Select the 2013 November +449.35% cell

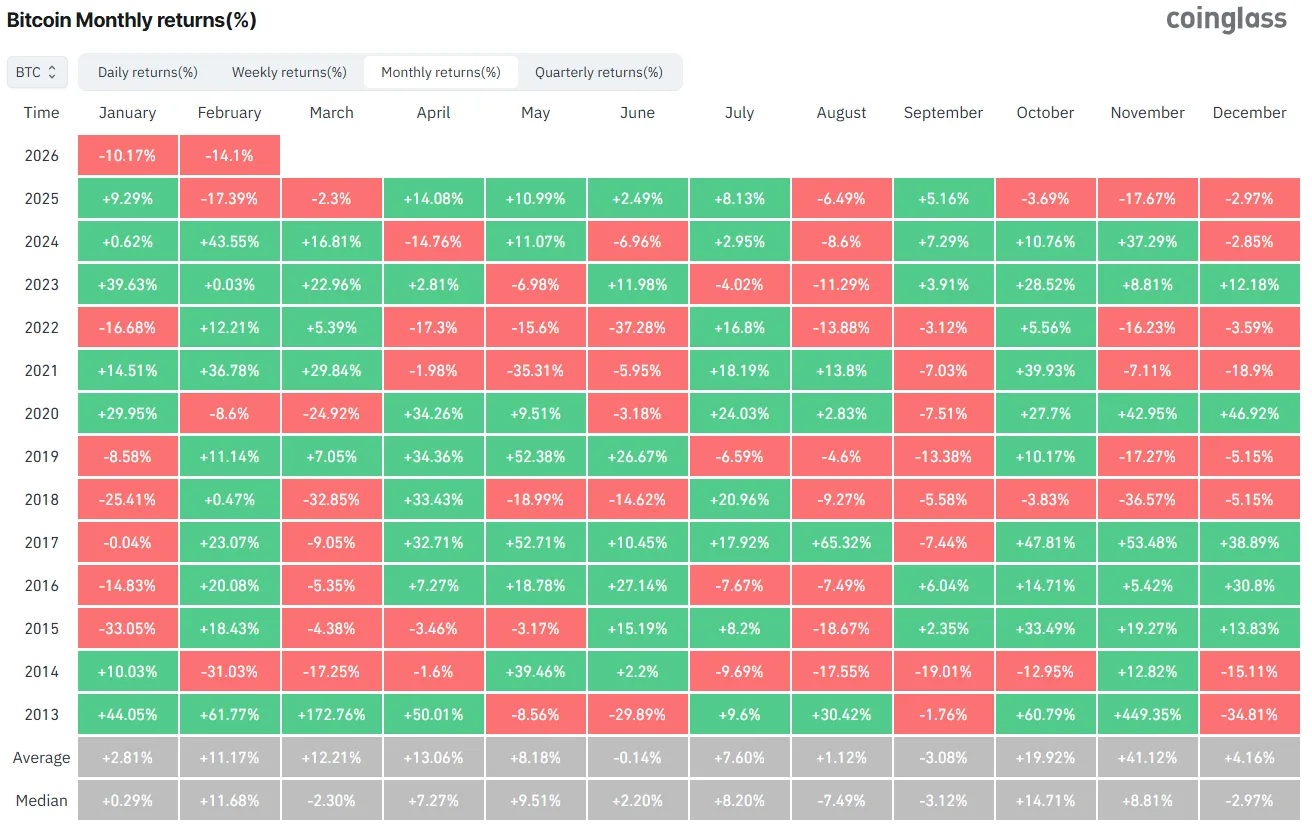pos(1147,715)
